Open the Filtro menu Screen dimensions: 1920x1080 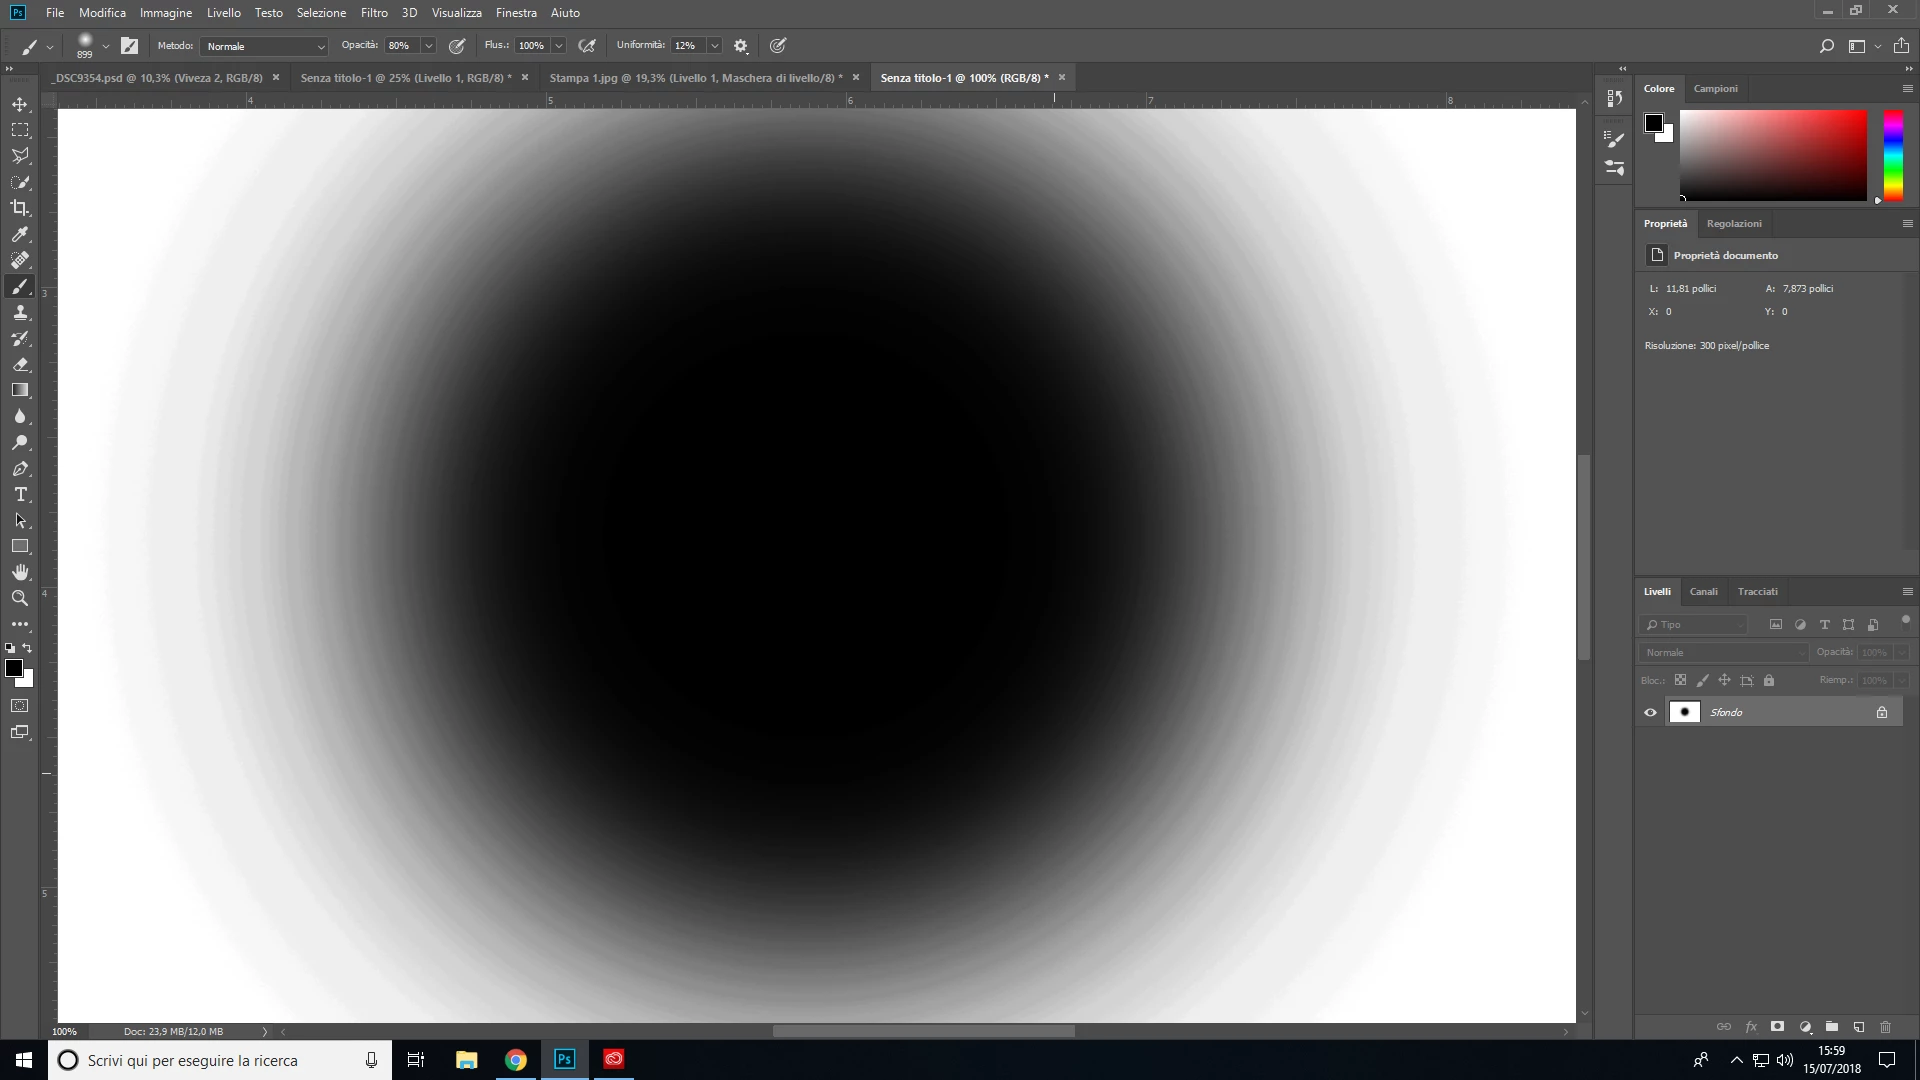(x=374, y=13)
